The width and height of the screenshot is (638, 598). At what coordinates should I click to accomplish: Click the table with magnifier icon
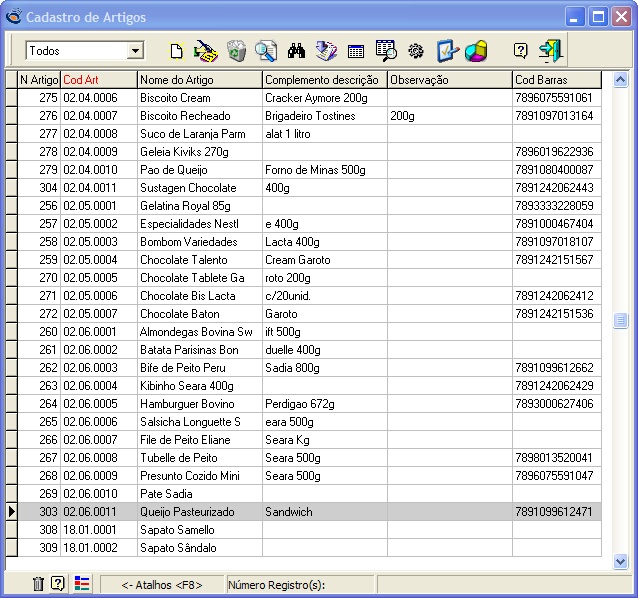coord(386,51)
